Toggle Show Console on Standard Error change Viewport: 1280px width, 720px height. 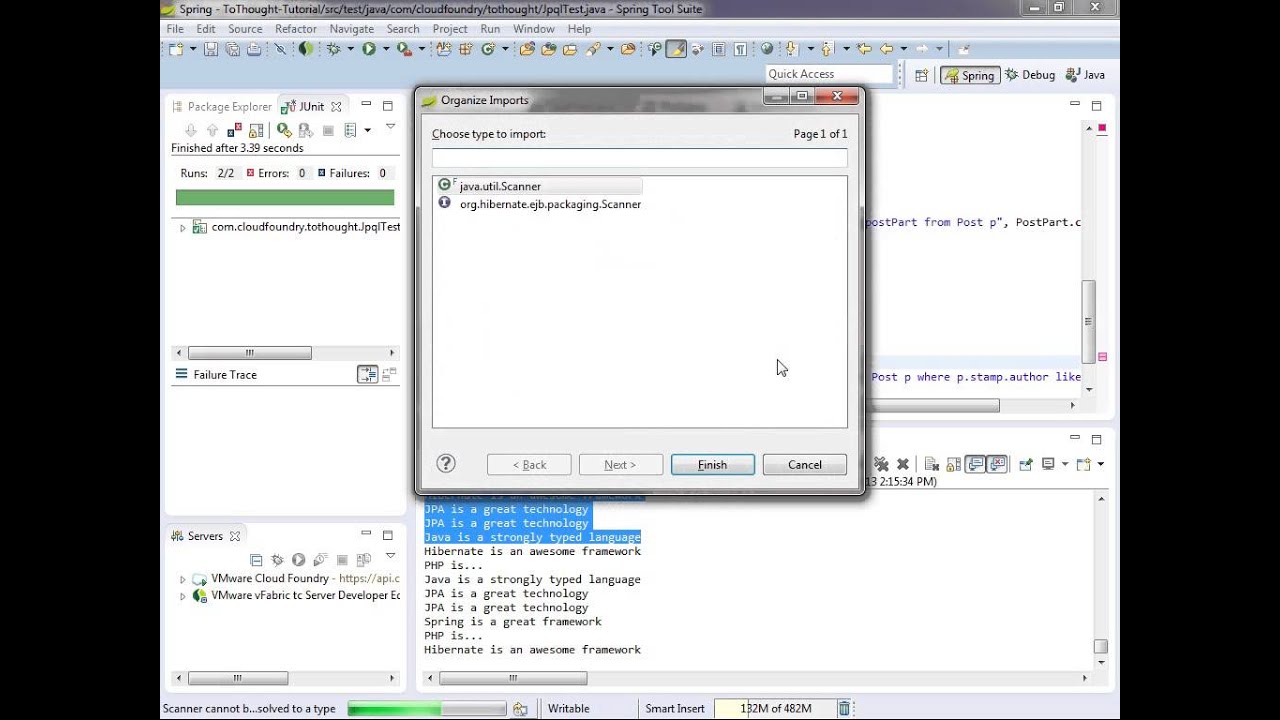click(997, 464)
